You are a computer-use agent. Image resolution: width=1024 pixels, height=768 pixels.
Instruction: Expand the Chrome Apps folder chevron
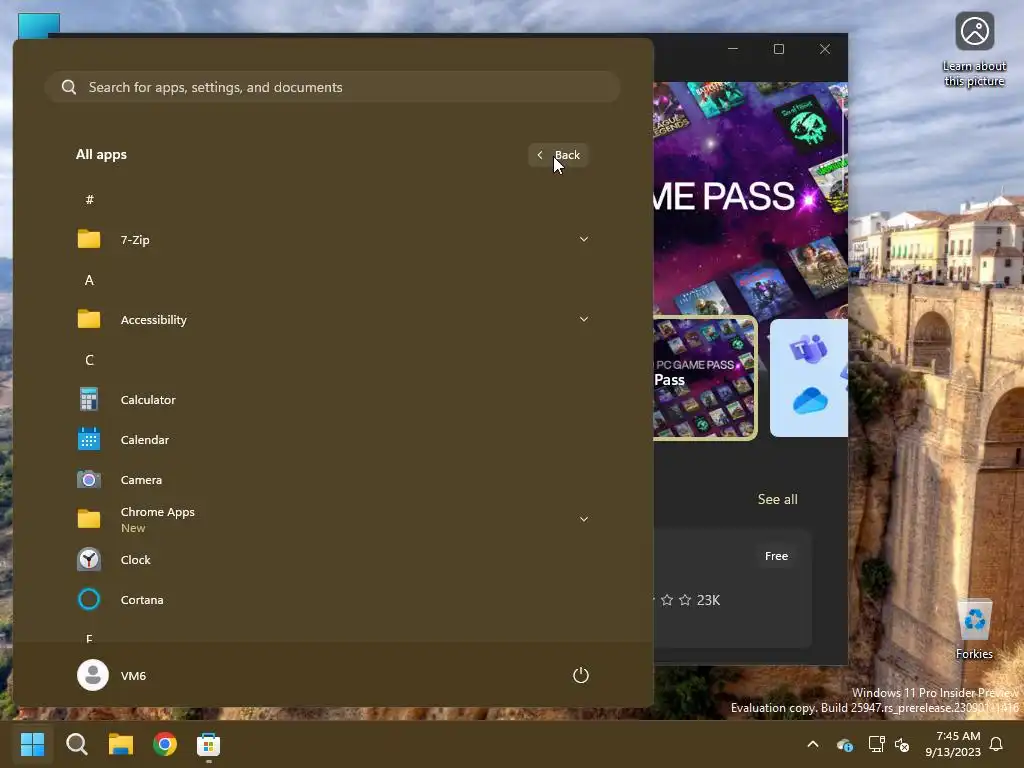[x=584, y=519]
